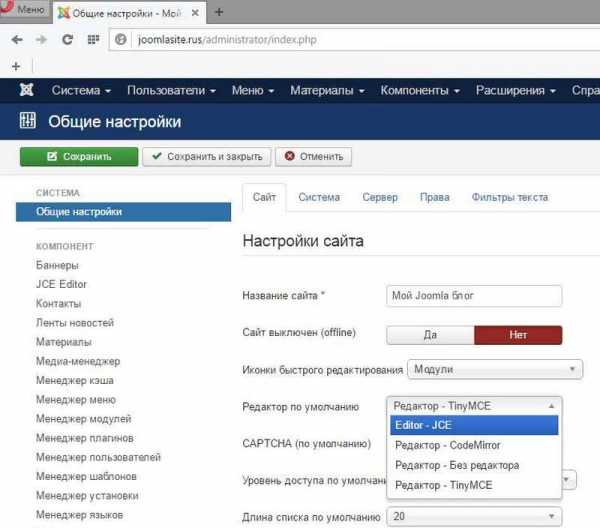This screenshot has width=600, height=528.
Task: Open the Уровень доступа dropdown arrow
Action: 568,480
